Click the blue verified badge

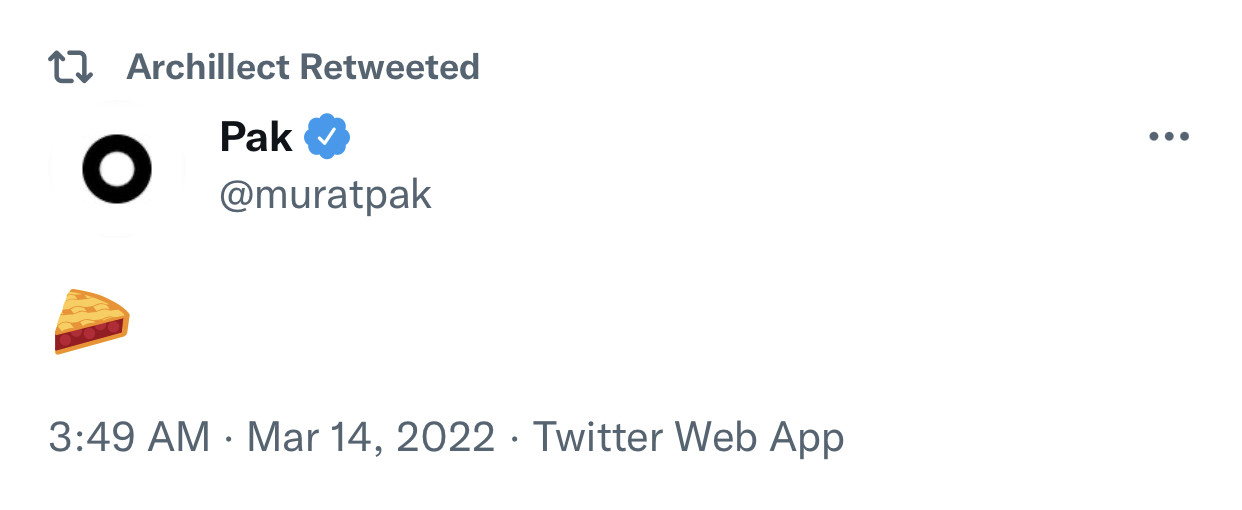coord(327,137)
